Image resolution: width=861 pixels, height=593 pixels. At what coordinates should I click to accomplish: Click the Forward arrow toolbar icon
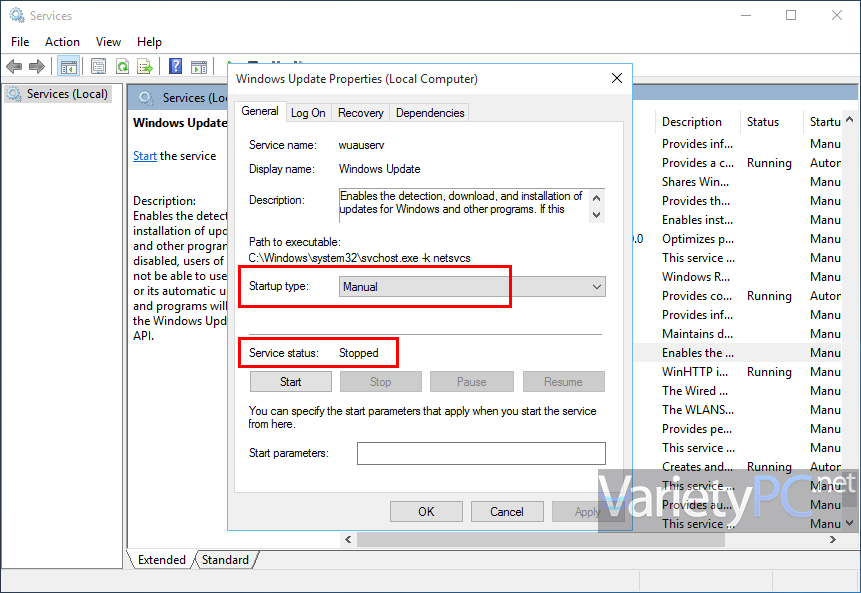(37, 67)
